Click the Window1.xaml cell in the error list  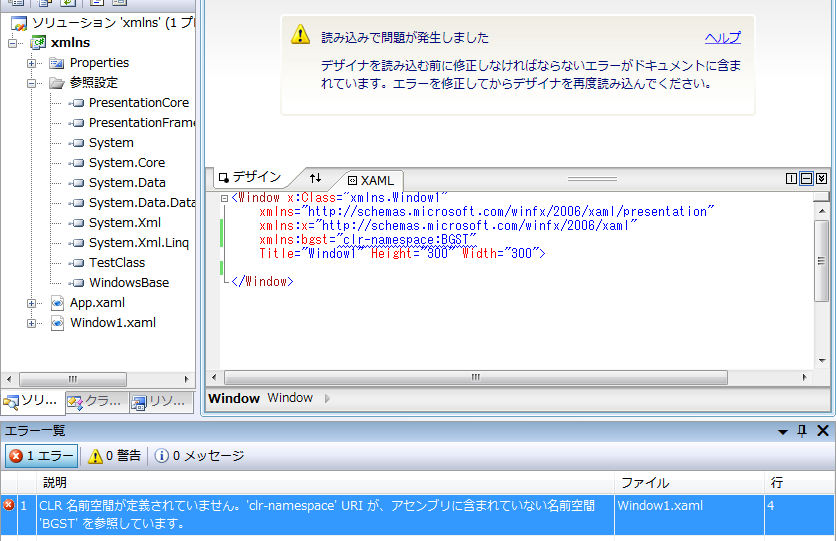(689, 515)
